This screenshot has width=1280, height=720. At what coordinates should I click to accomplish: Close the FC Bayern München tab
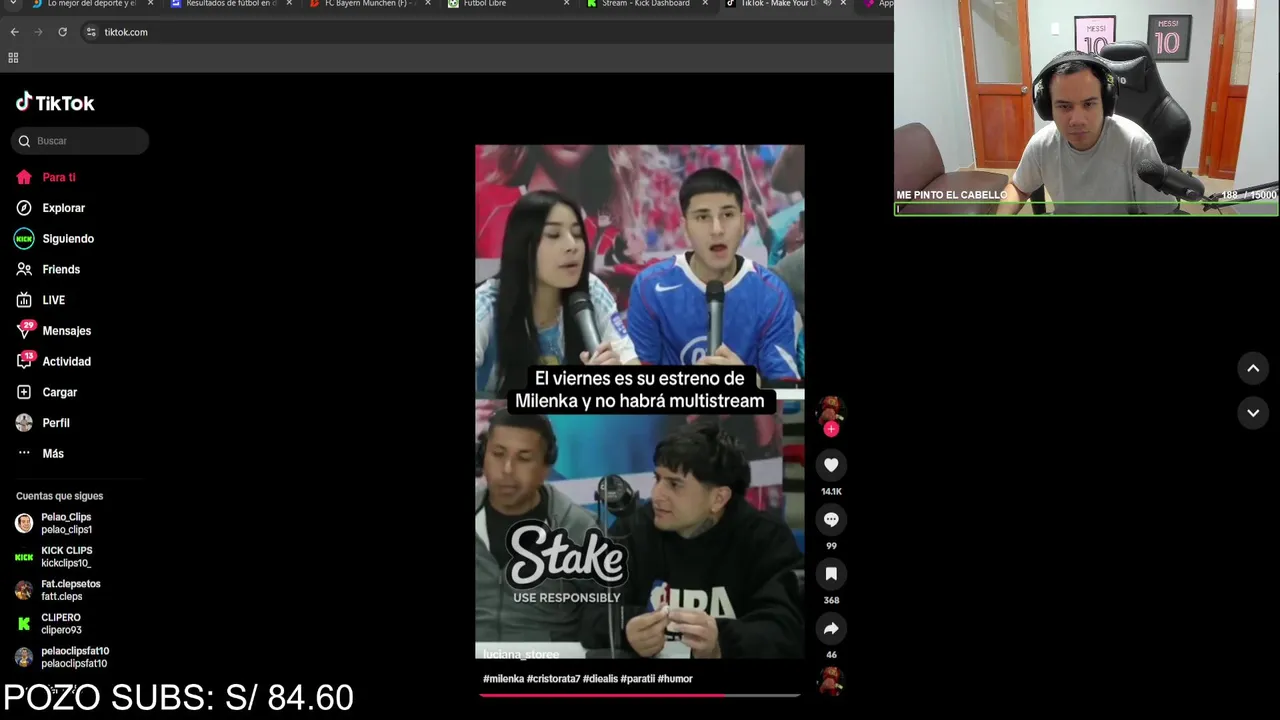point(428,3)
